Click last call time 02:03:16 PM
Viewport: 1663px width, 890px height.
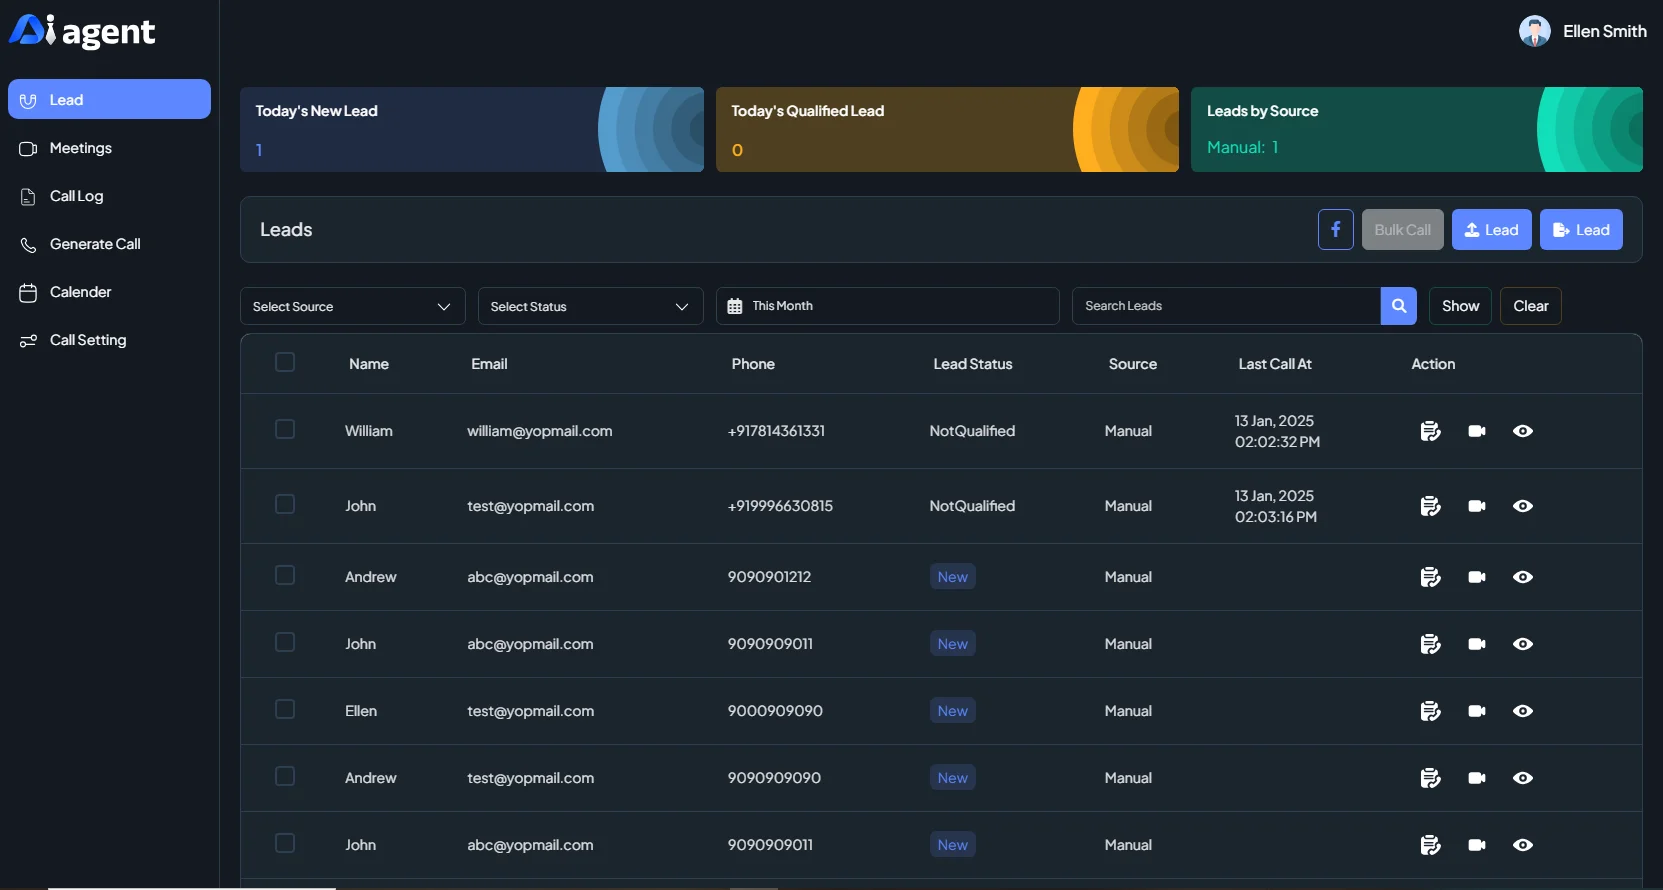[x=1275, y=517]
